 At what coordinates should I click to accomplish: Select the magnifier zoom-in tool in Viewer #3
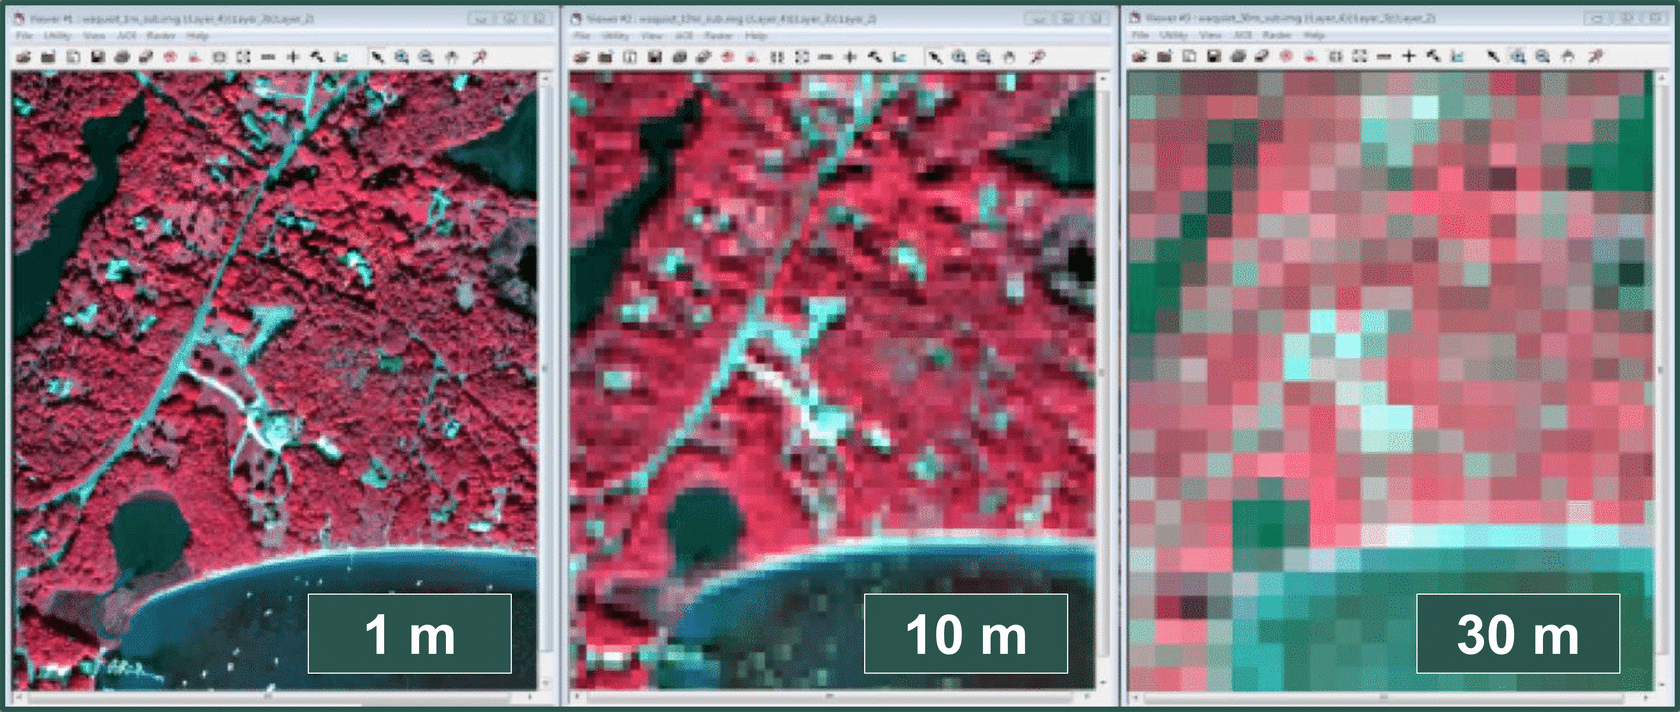[1517, 56]
